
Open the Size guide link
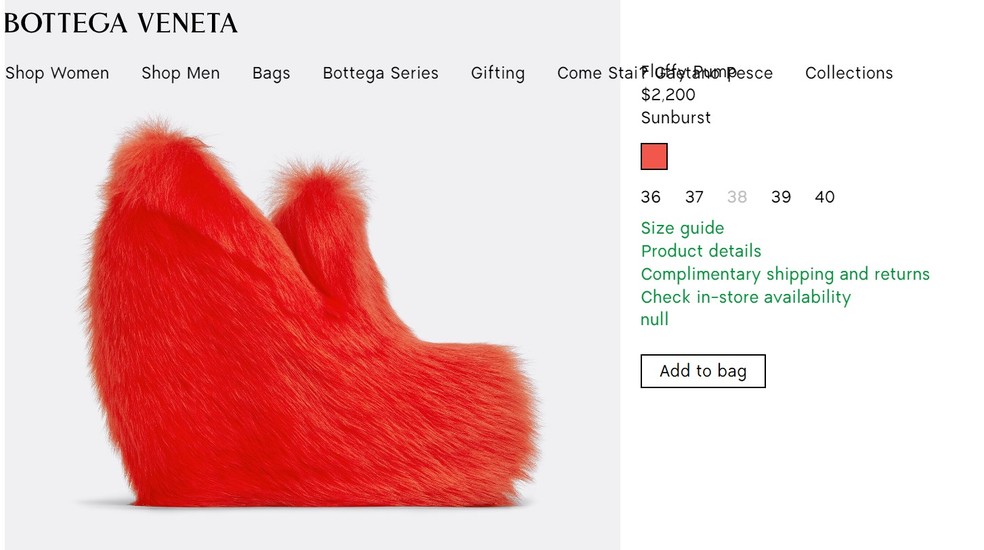pos(682,228)
